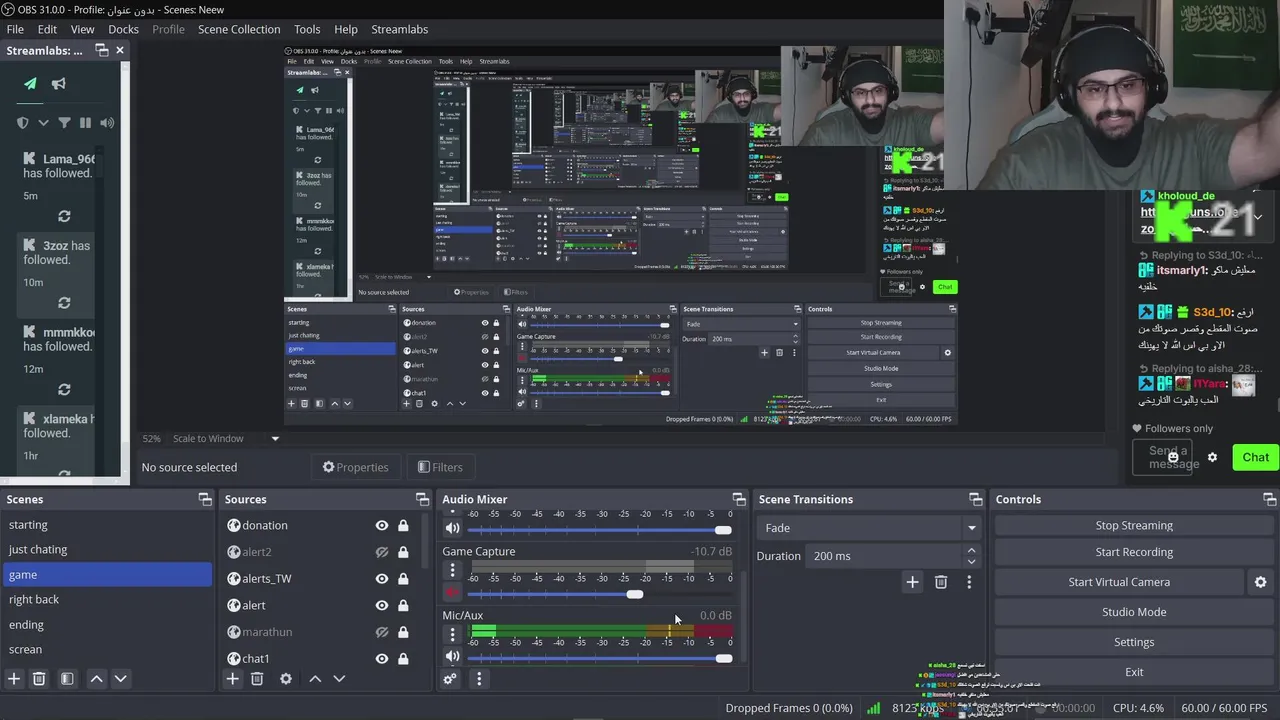Remove the selected source with the trash icon
The height and width of the screenshot is (720, 1280).
coord(257,679)
